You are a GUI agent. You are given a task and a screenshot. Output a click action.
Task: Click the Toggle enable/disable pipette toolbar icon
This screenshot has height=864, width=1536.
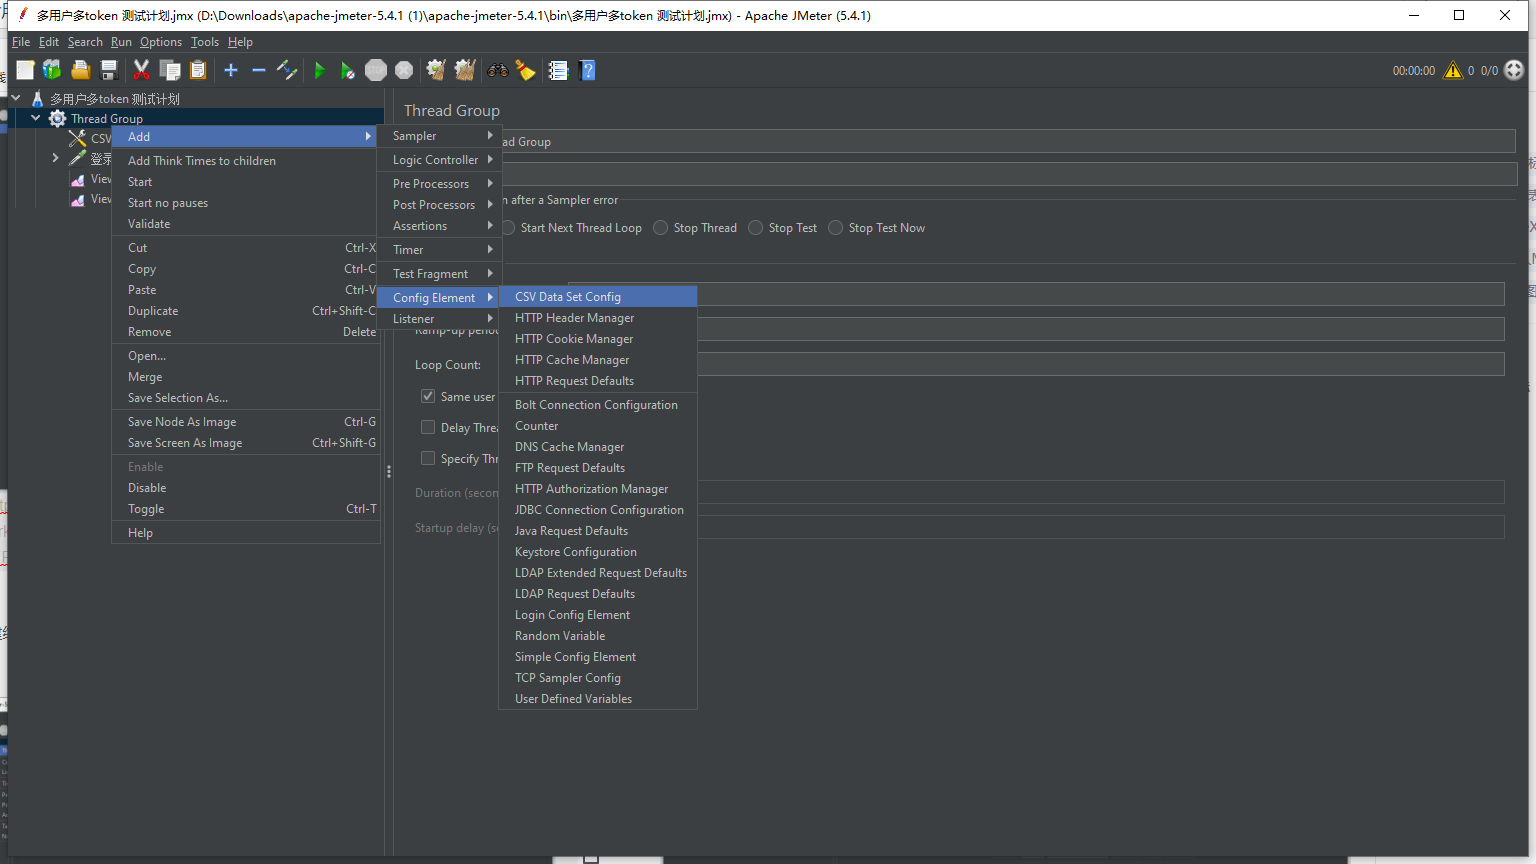[x=287, y=70]
